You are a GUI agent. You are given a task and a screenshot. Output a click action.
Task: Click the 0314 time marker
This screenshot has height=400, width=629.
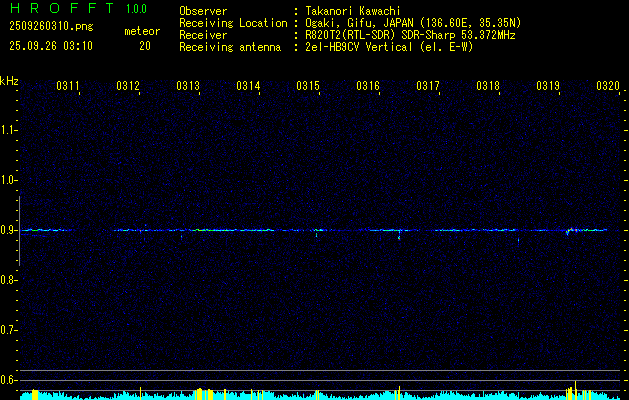[248, 85]
